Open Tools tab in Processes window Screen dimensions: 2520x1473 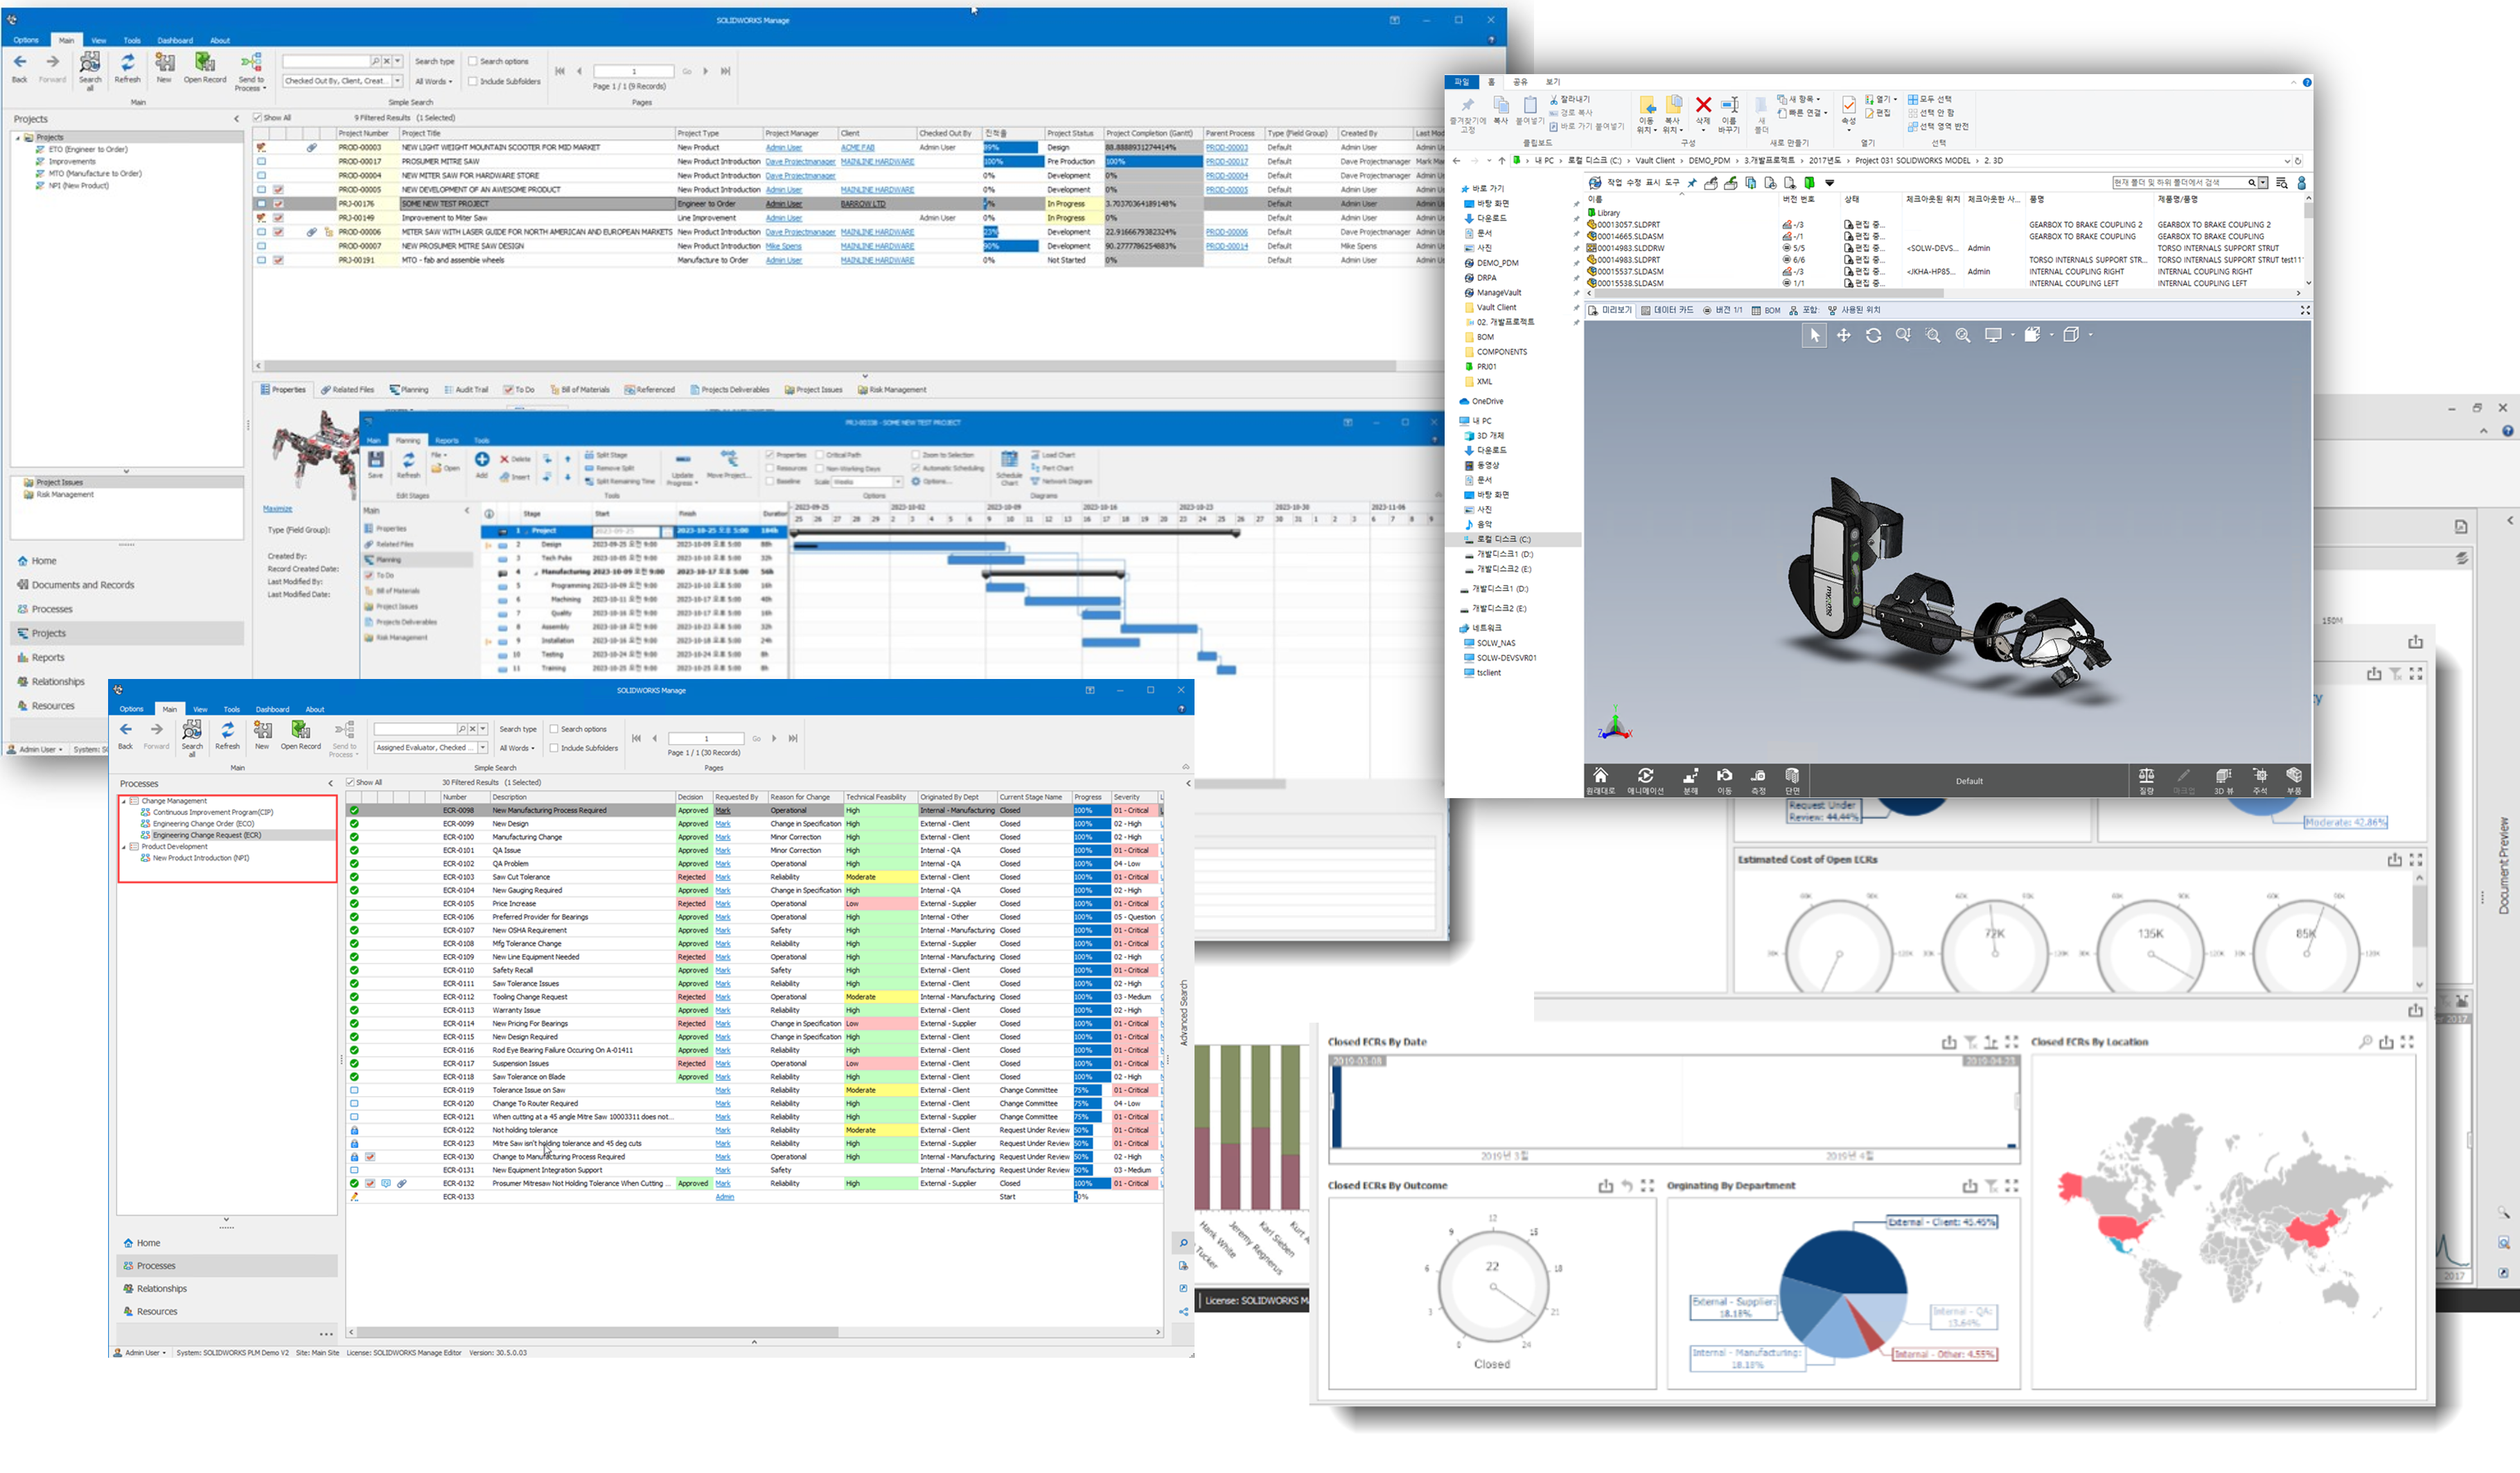click(232, 709)
